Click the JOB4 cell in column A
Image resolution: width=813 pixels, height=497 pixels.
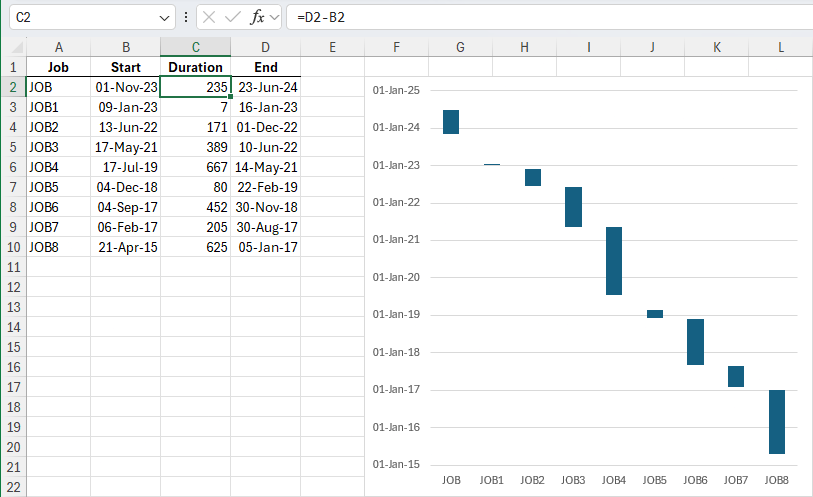[x=59, y=167]
